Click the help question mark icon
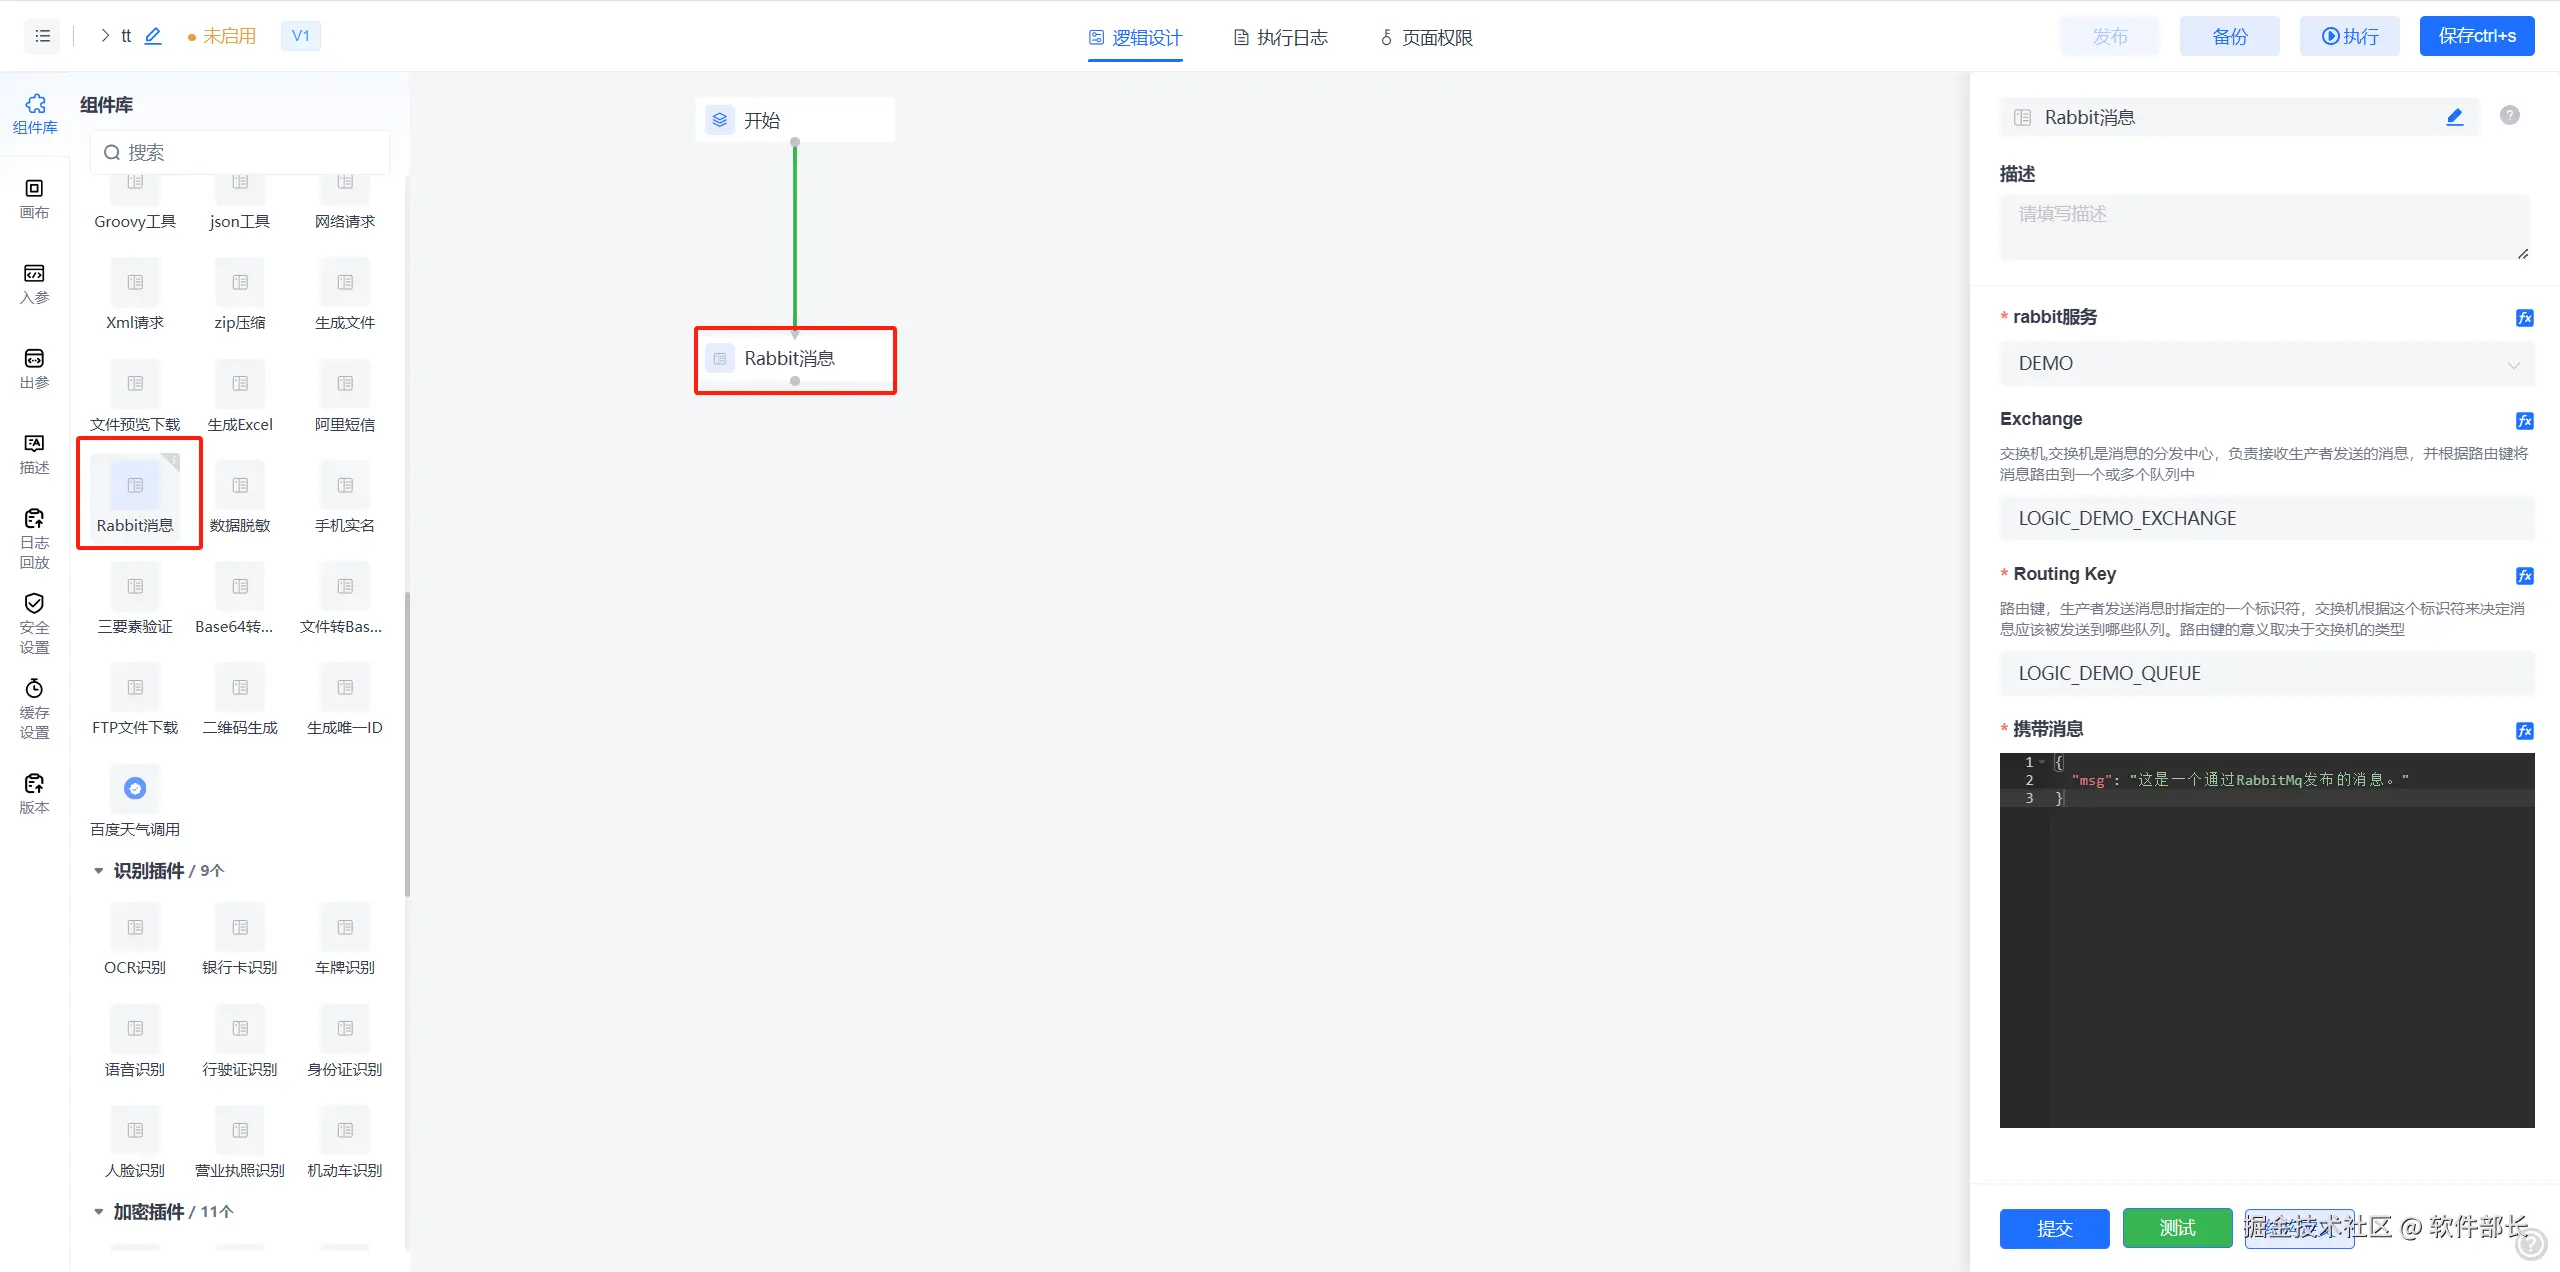The height and width of the screenshot is (1272, 2560). [x=2509, y=116]
